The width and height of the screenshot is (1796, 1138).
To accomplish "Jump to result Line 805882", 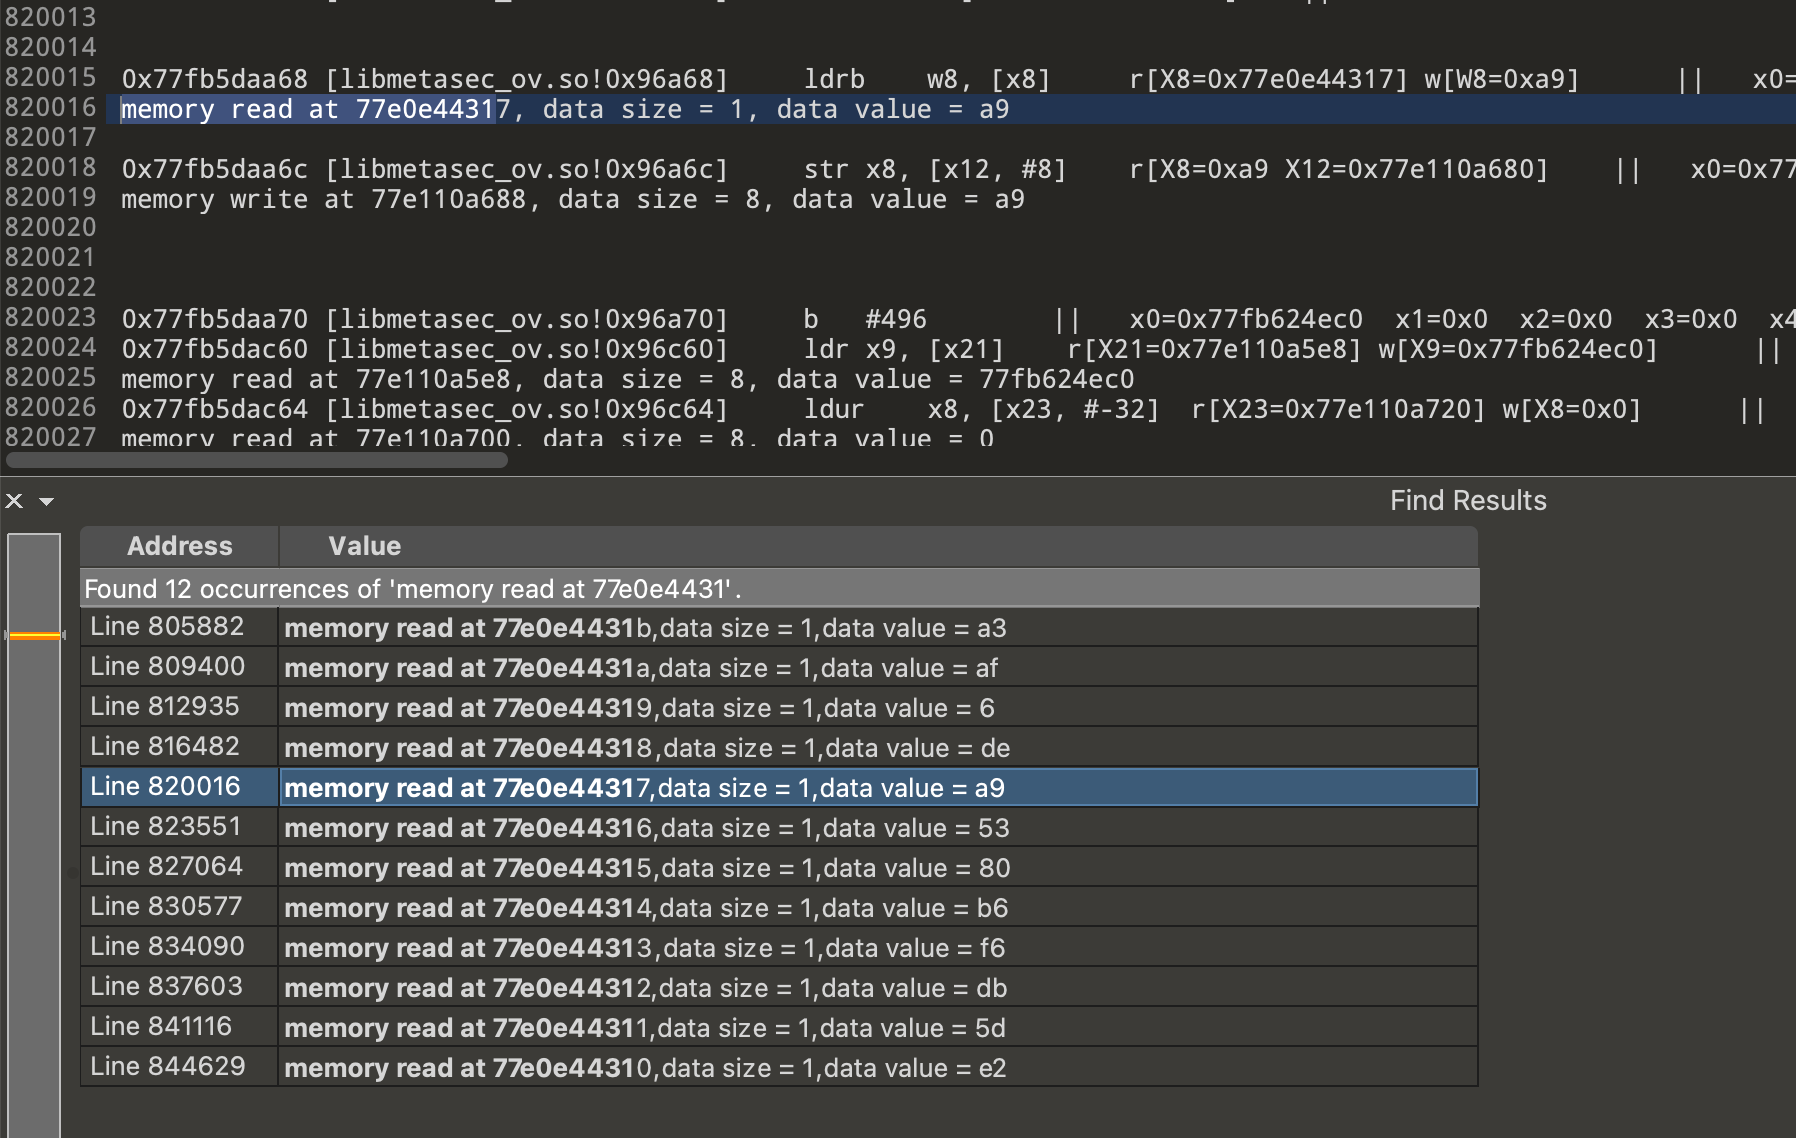I will click(x=167, y=627).
